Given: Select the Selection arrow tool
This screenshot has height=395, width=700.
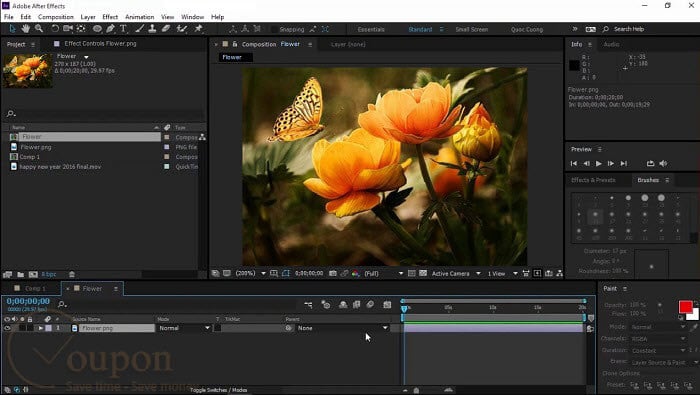Looking at the screenshot, I should point(12,29).
